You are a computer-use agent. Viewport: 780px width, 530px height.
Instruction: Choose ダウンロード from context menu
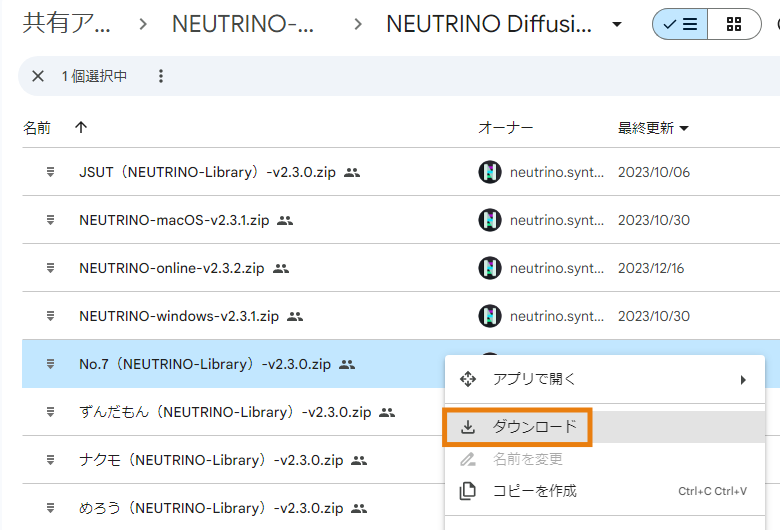(604, 426)
